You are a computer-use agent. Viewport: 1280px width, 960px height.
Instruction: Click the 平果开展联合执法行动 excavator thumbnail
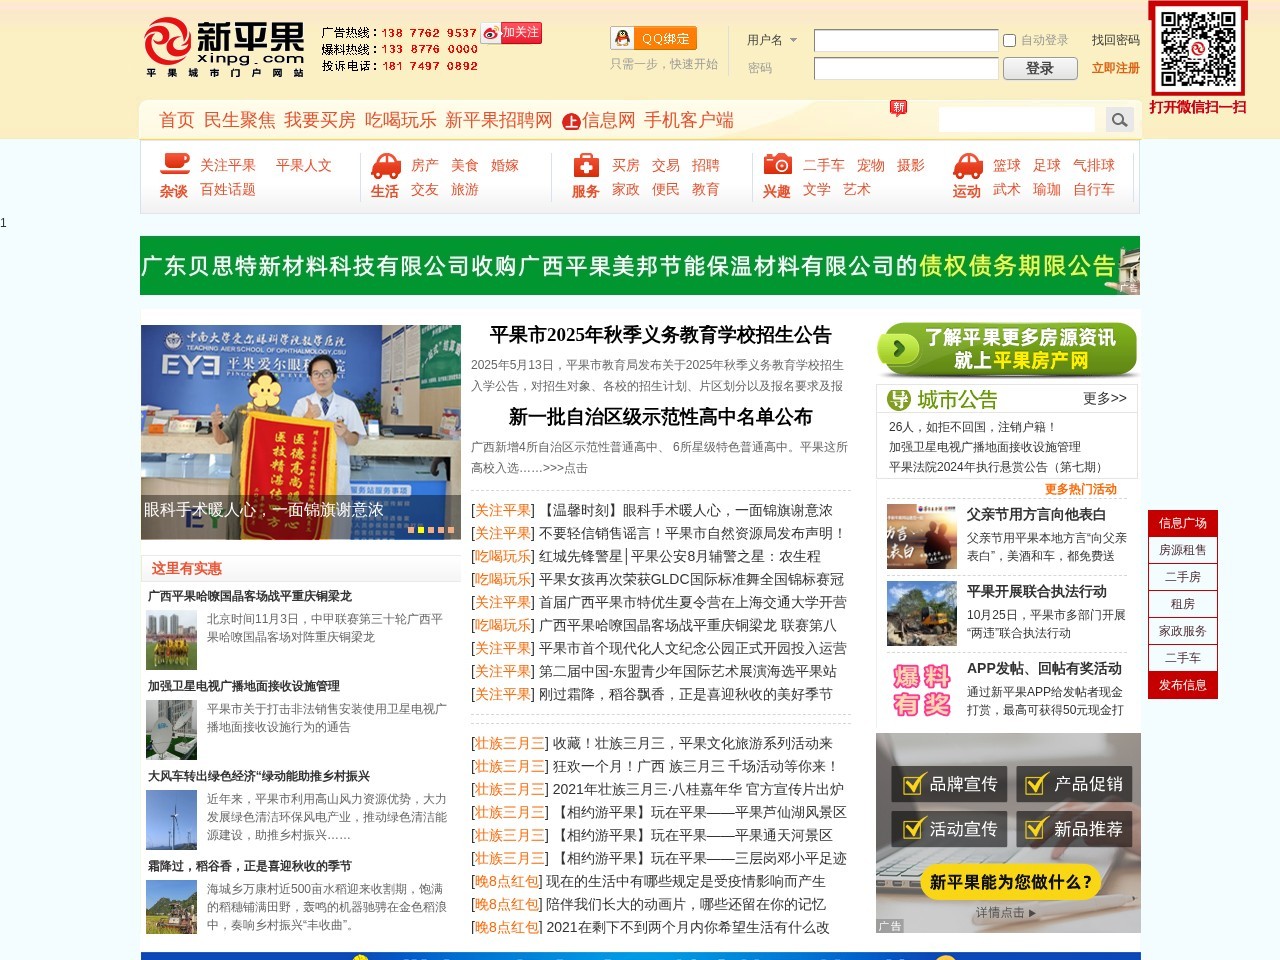pos(921,613)
